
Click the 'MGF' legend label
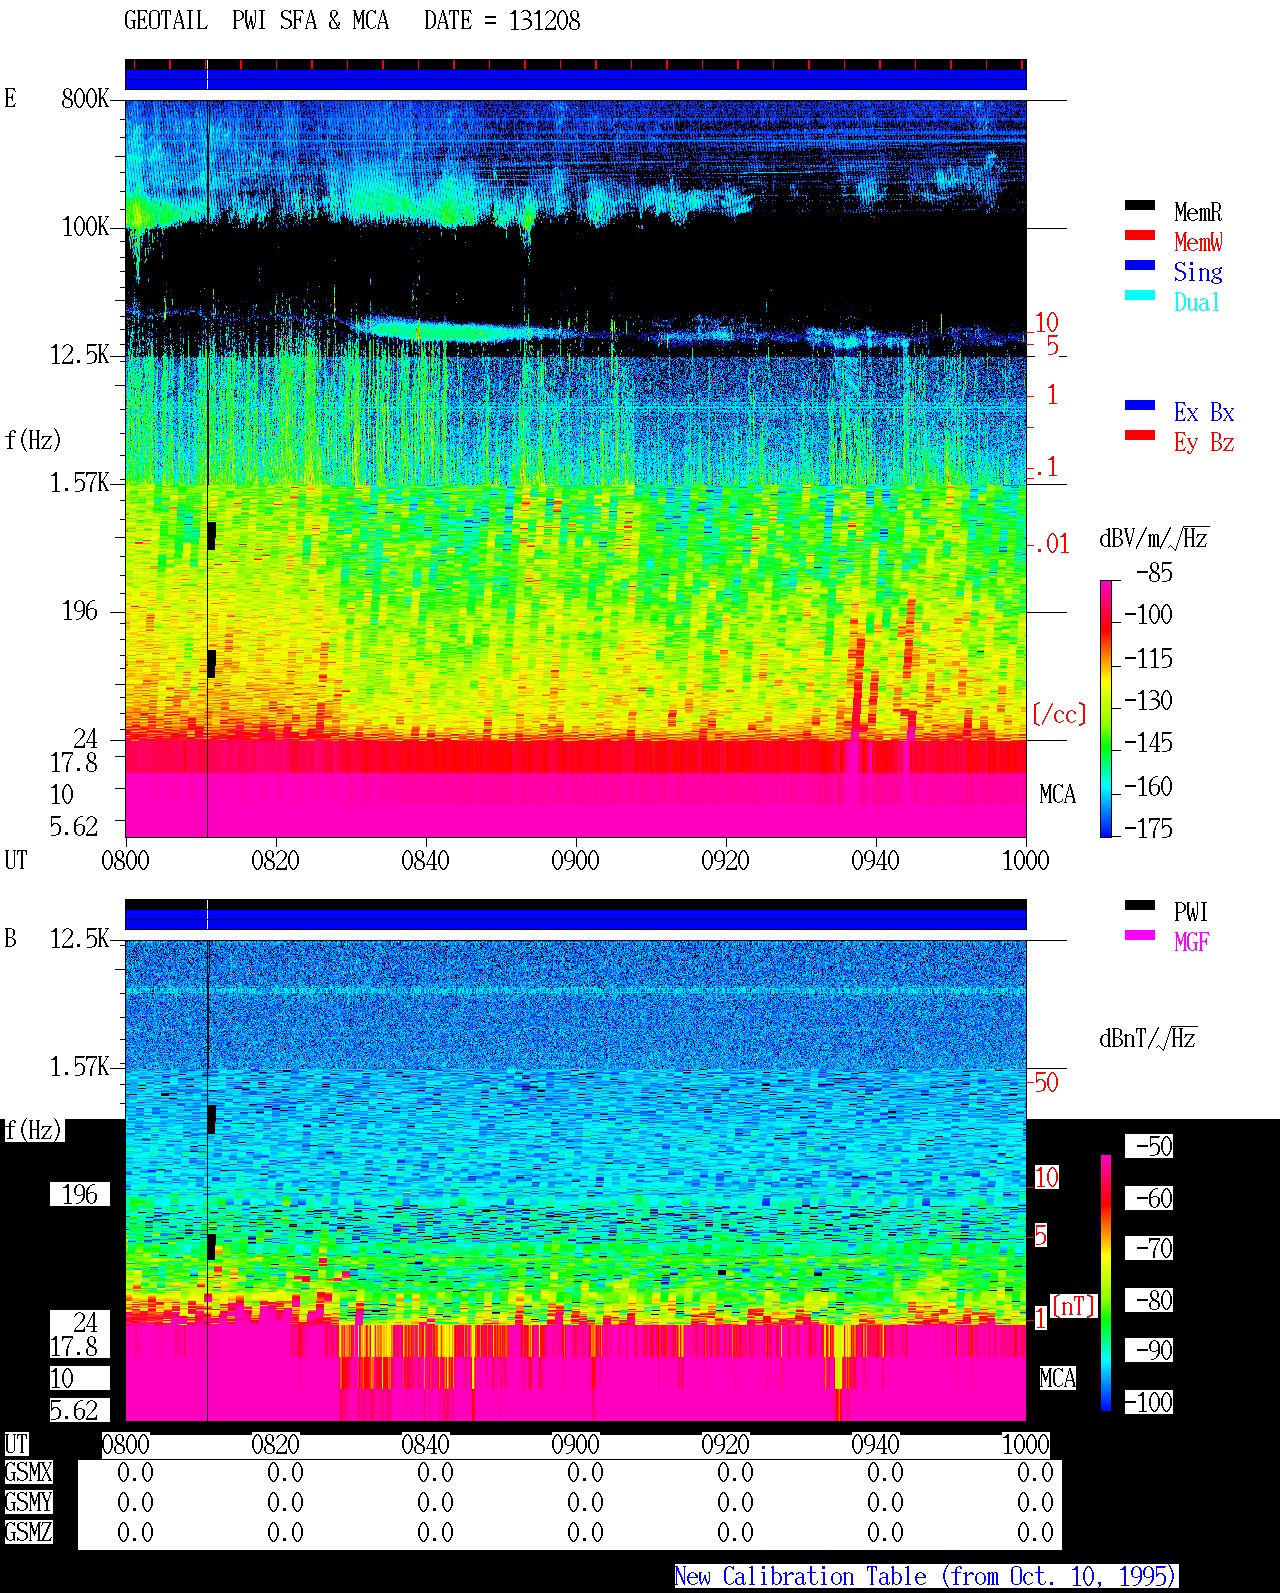pos(1192,942)
